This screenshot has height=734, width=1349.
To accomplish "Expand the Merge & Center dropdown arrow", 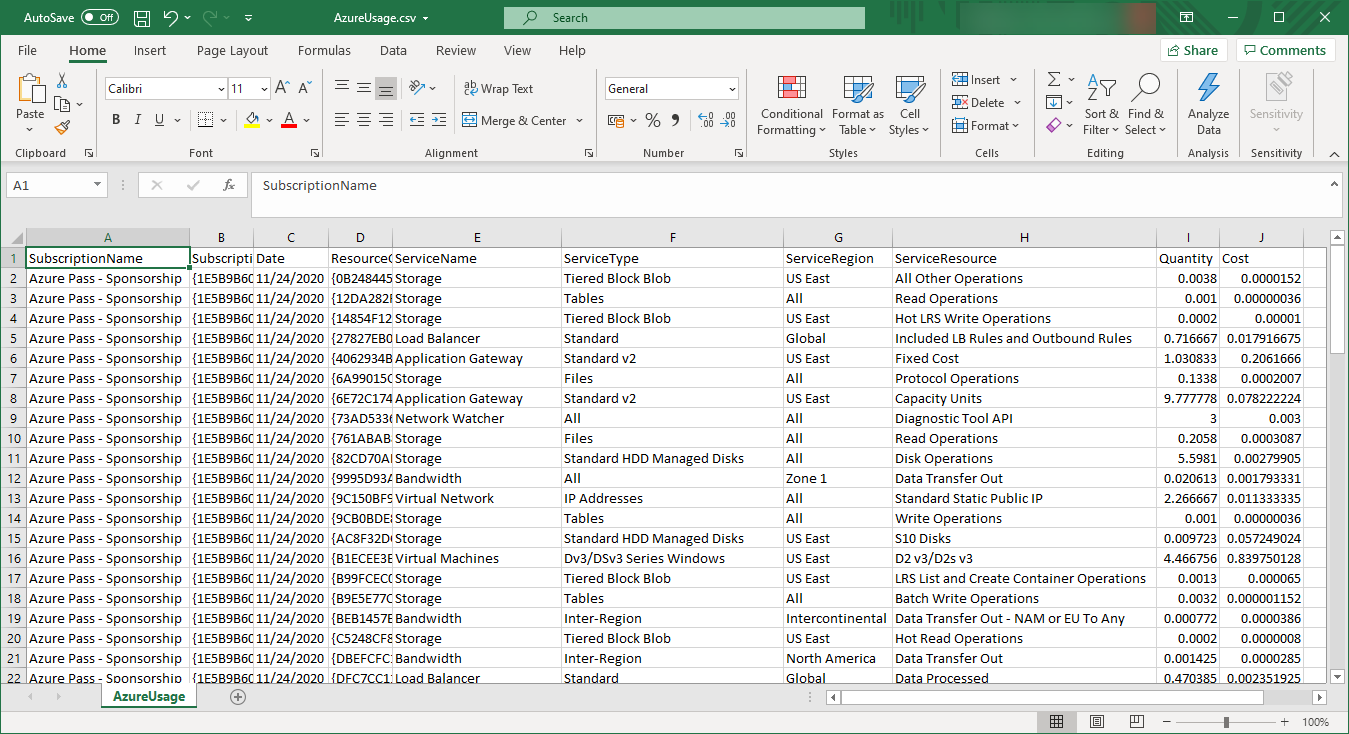I will click(x=578, y=120).
